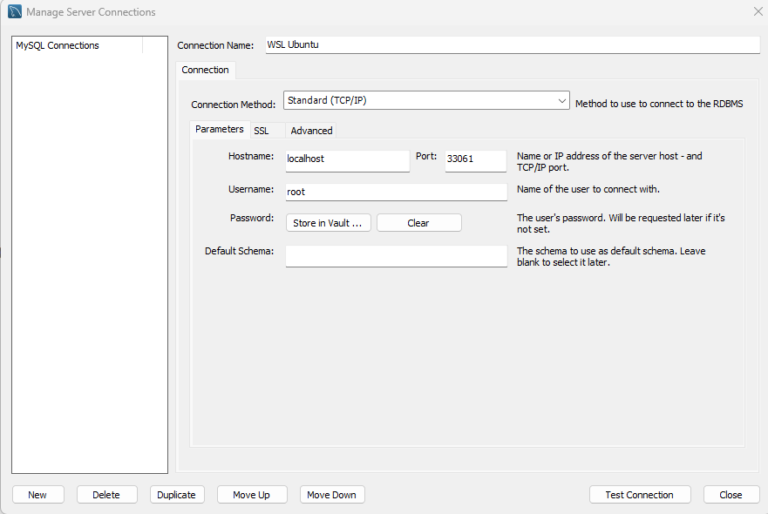Click the MySQL Connections list header
Screen dimensions: 768x514
click(x=78, y=45)
